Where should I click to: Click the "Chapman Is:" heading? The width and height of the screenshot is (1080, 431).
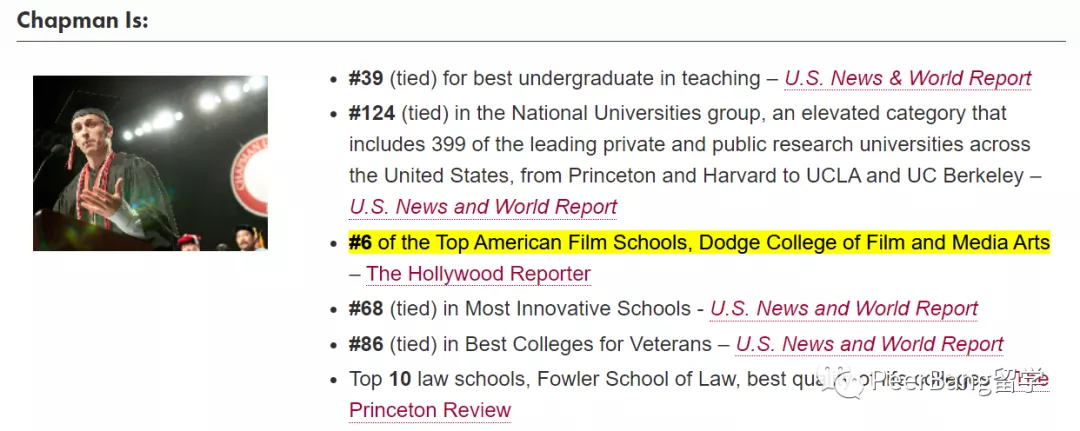pos(83,20)
